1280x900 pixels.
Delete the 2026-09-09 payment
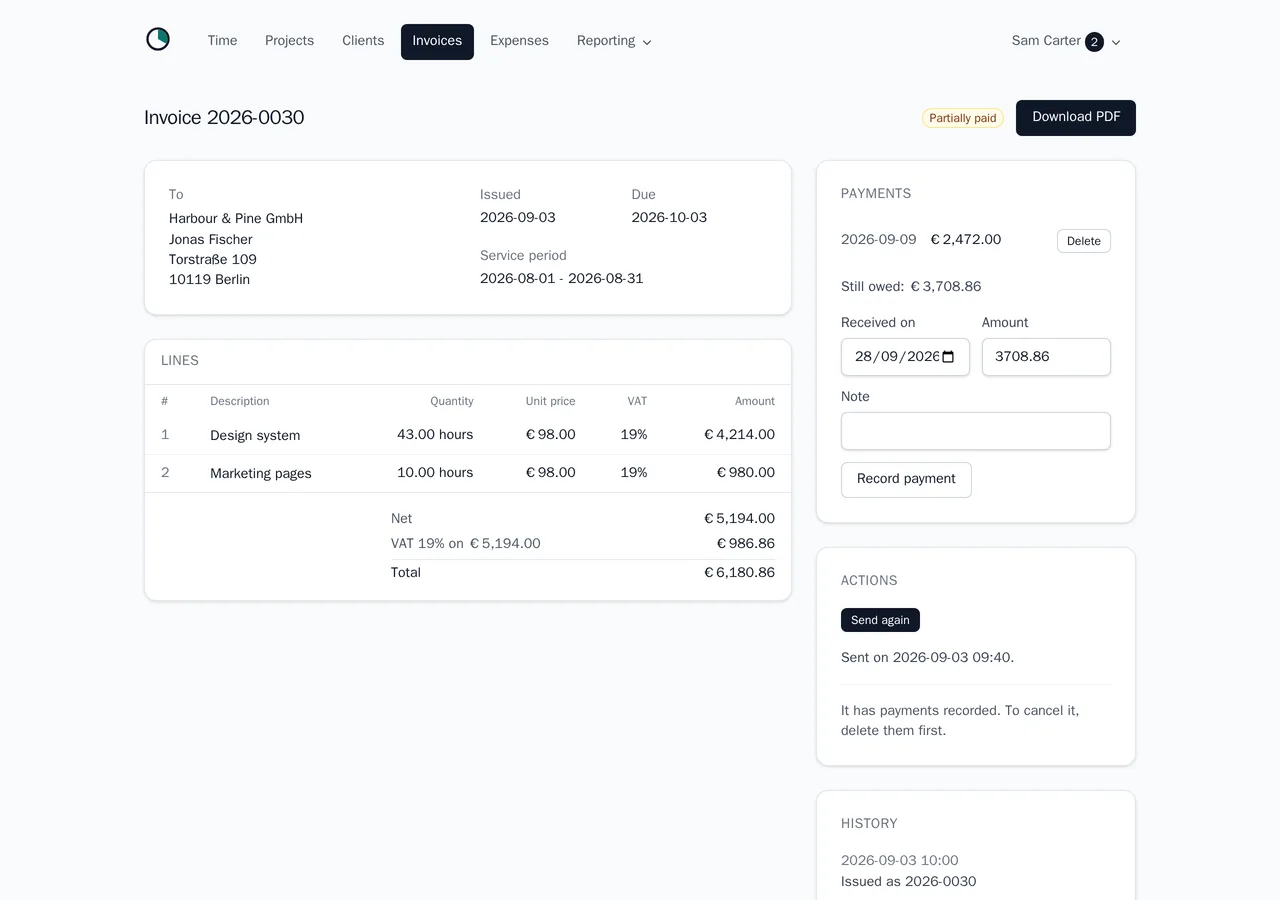(1083, 241)
